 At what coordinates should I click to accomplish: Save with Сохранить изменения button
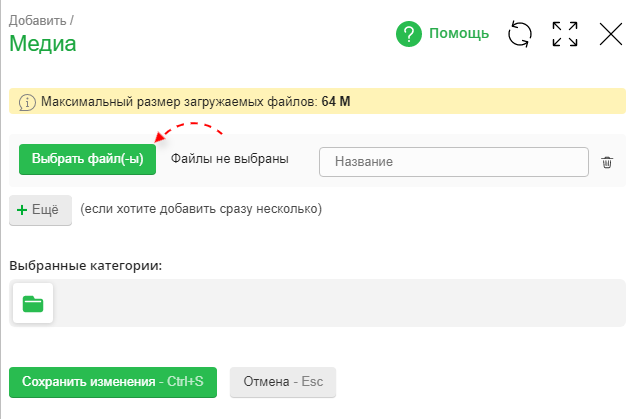pos(113,382)
